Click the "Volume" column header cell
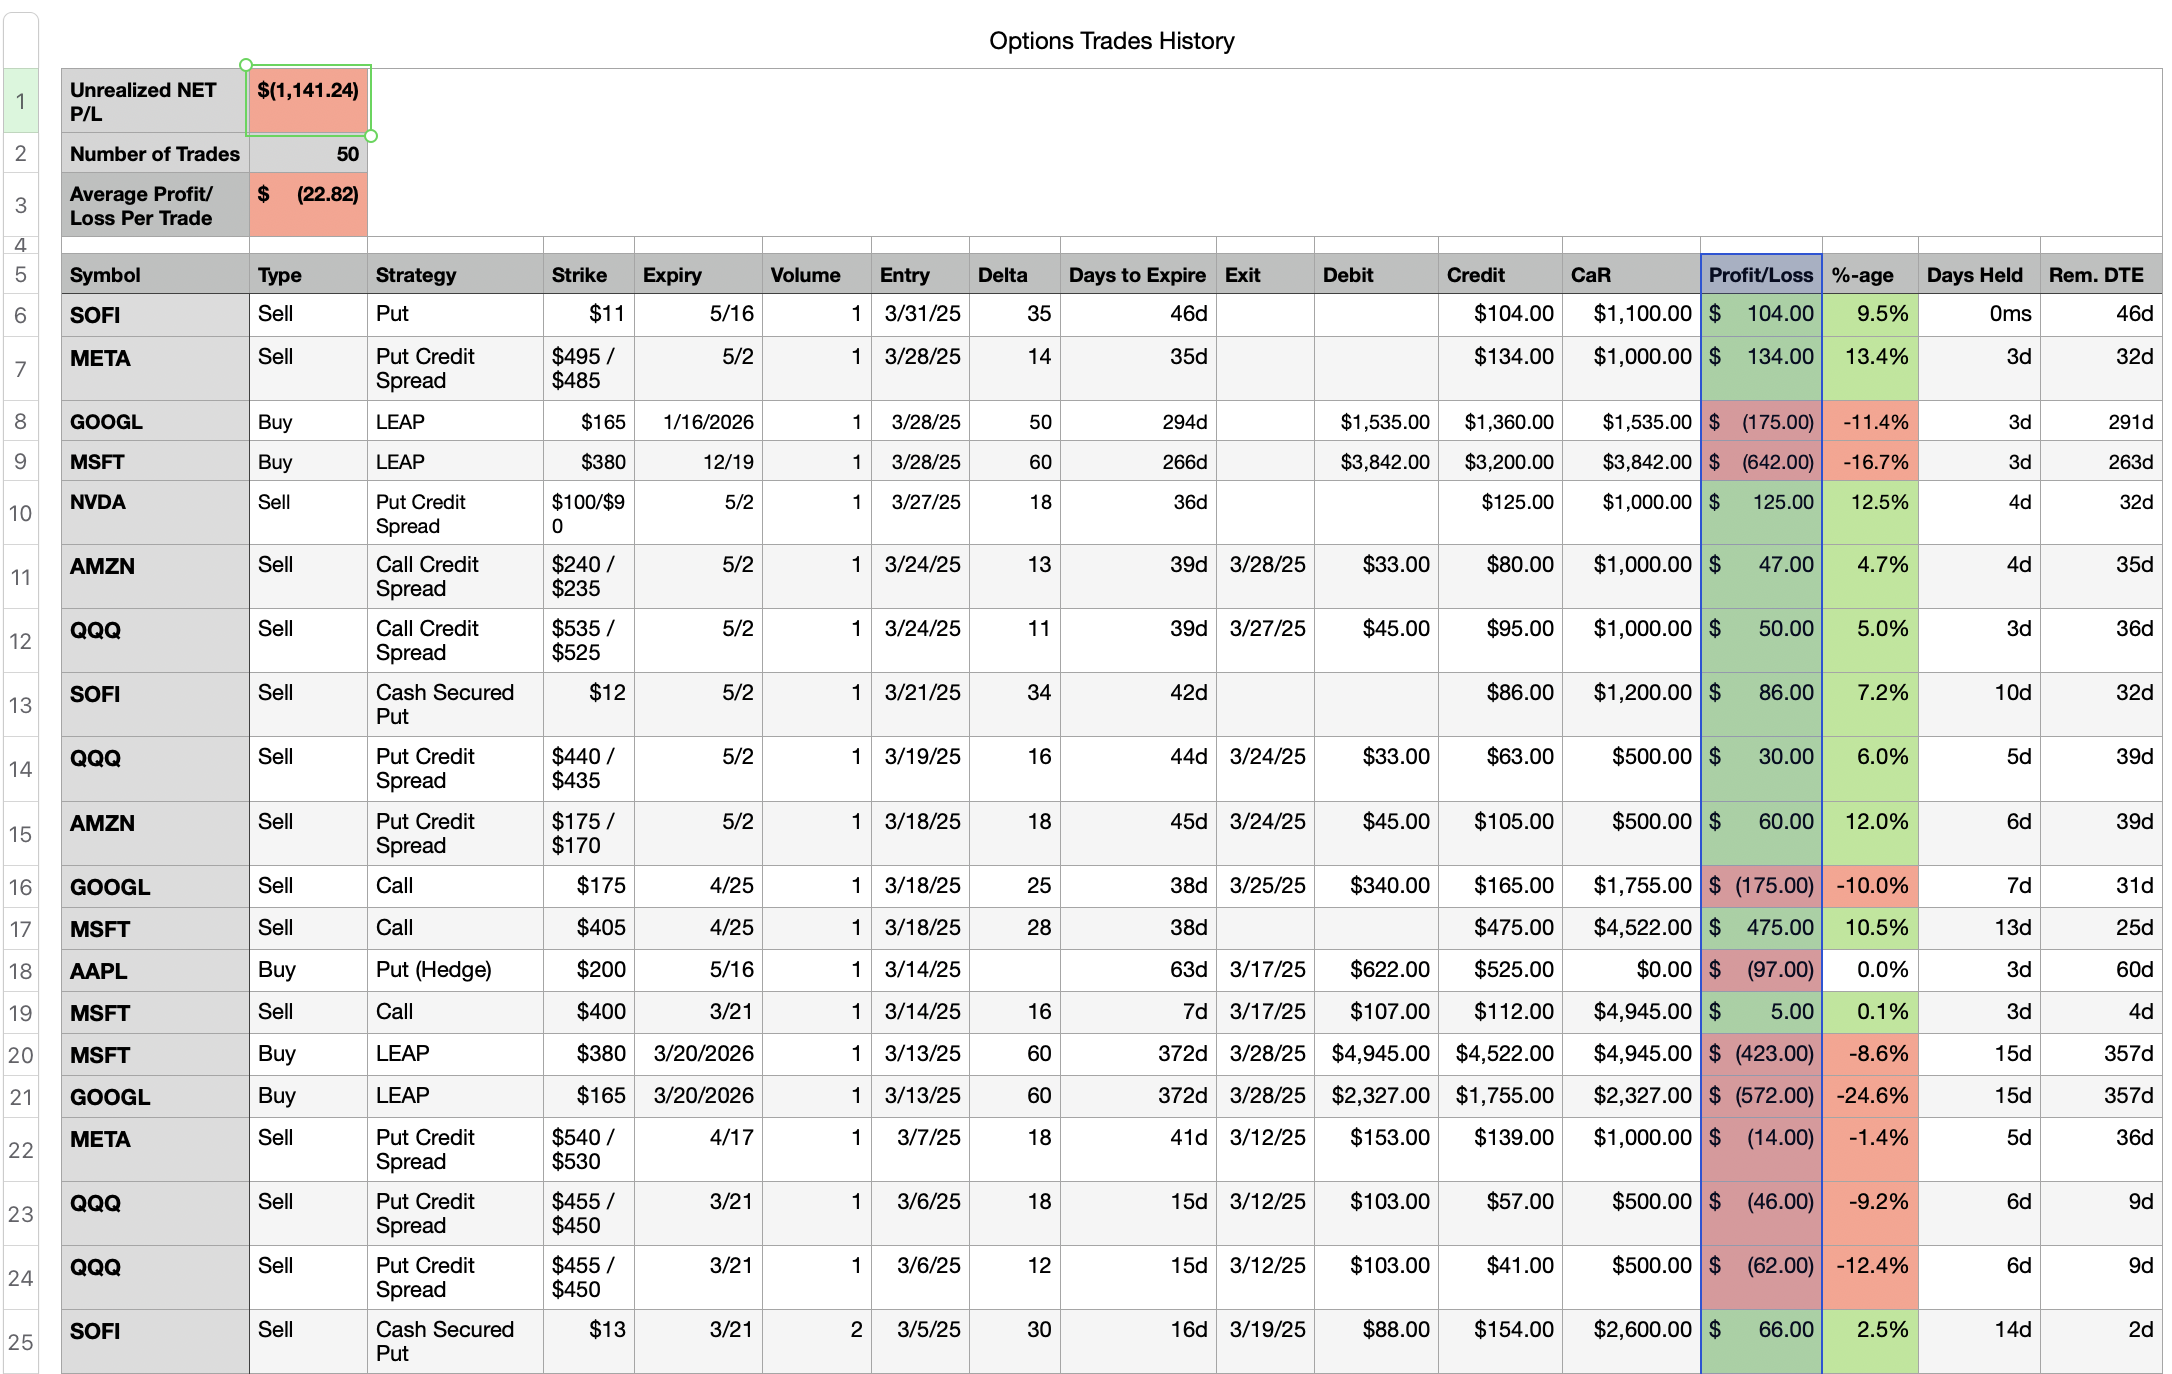Viewport: 2172px width, 1374px height. point(817,275)
